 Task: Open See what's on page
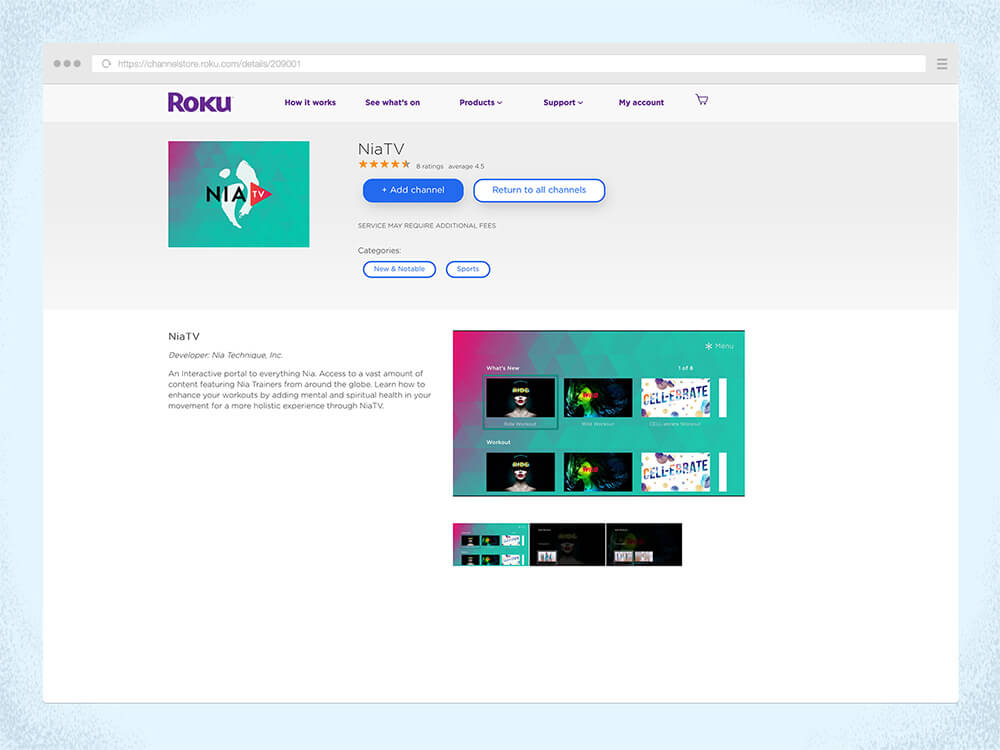click(x=392, y=102)
